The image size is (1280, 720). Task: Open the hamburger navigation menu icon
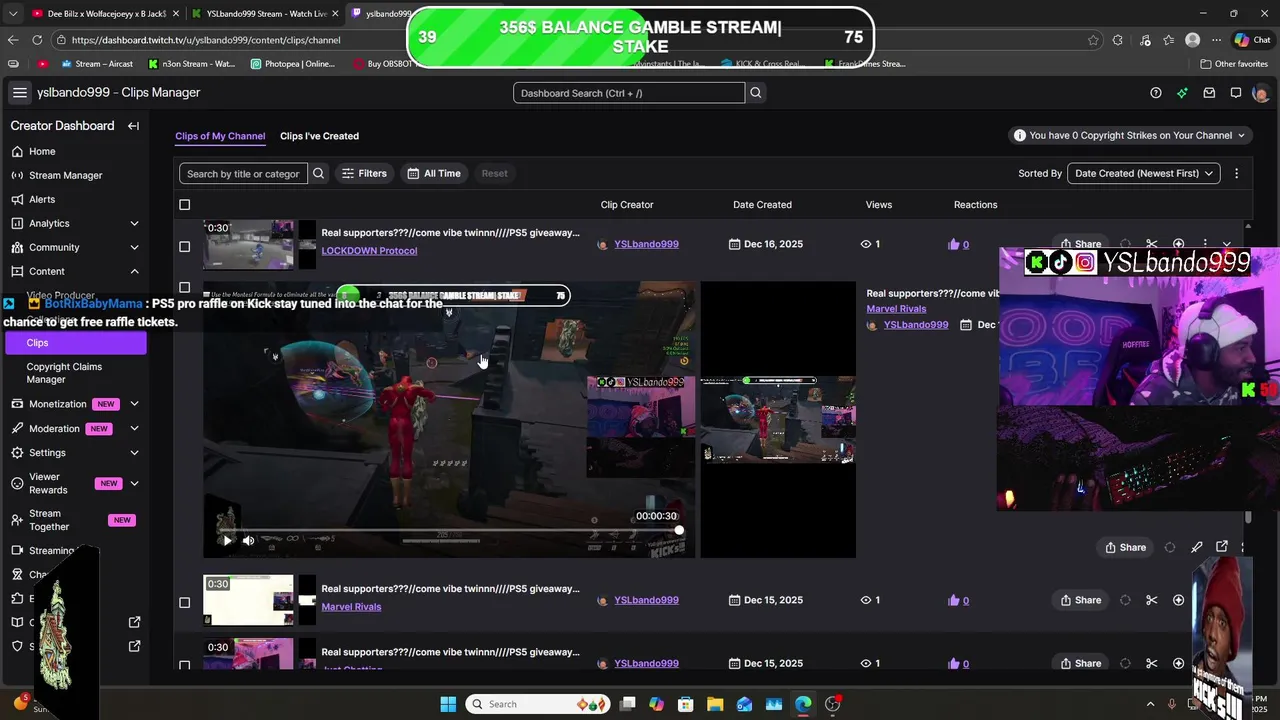tap(19, 93)
